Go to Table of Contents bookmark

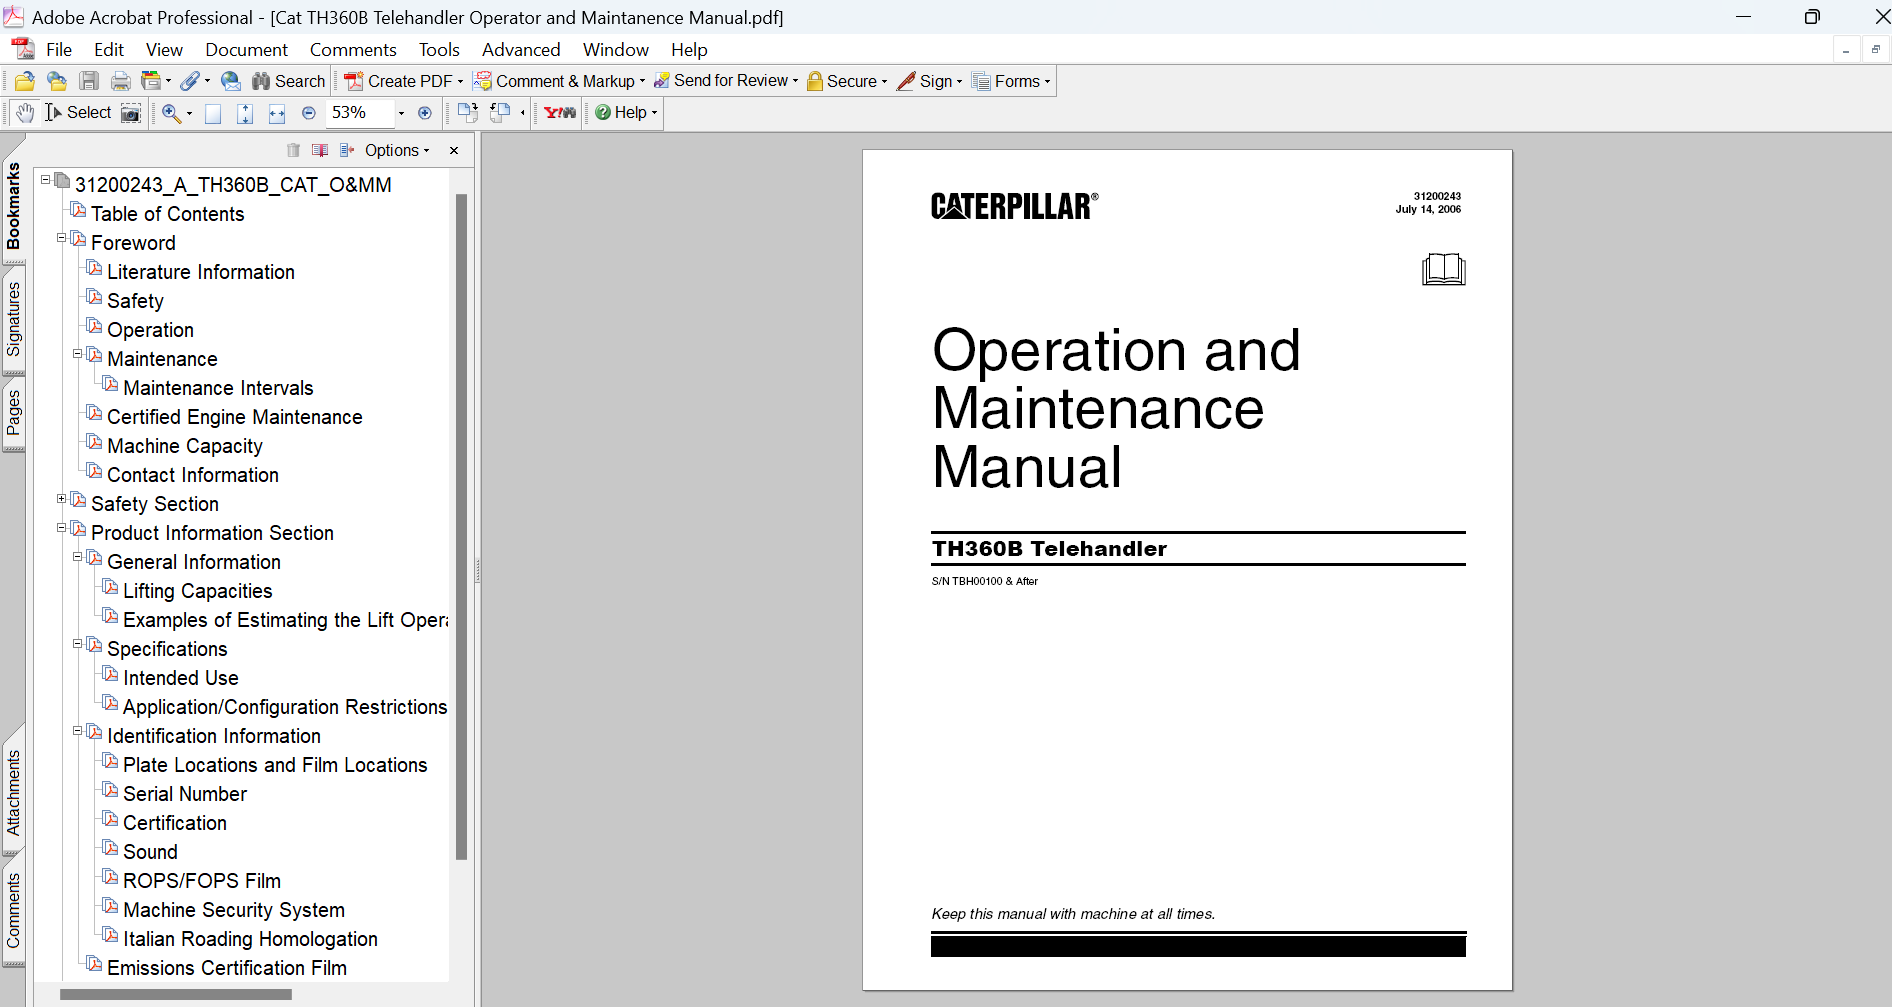click(167, 214)
